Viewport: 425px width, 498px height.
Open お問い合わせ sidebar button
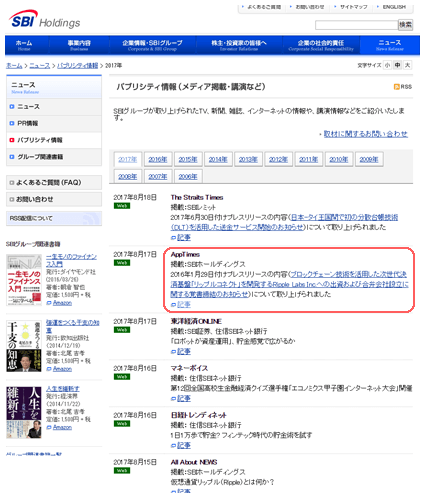54,199
